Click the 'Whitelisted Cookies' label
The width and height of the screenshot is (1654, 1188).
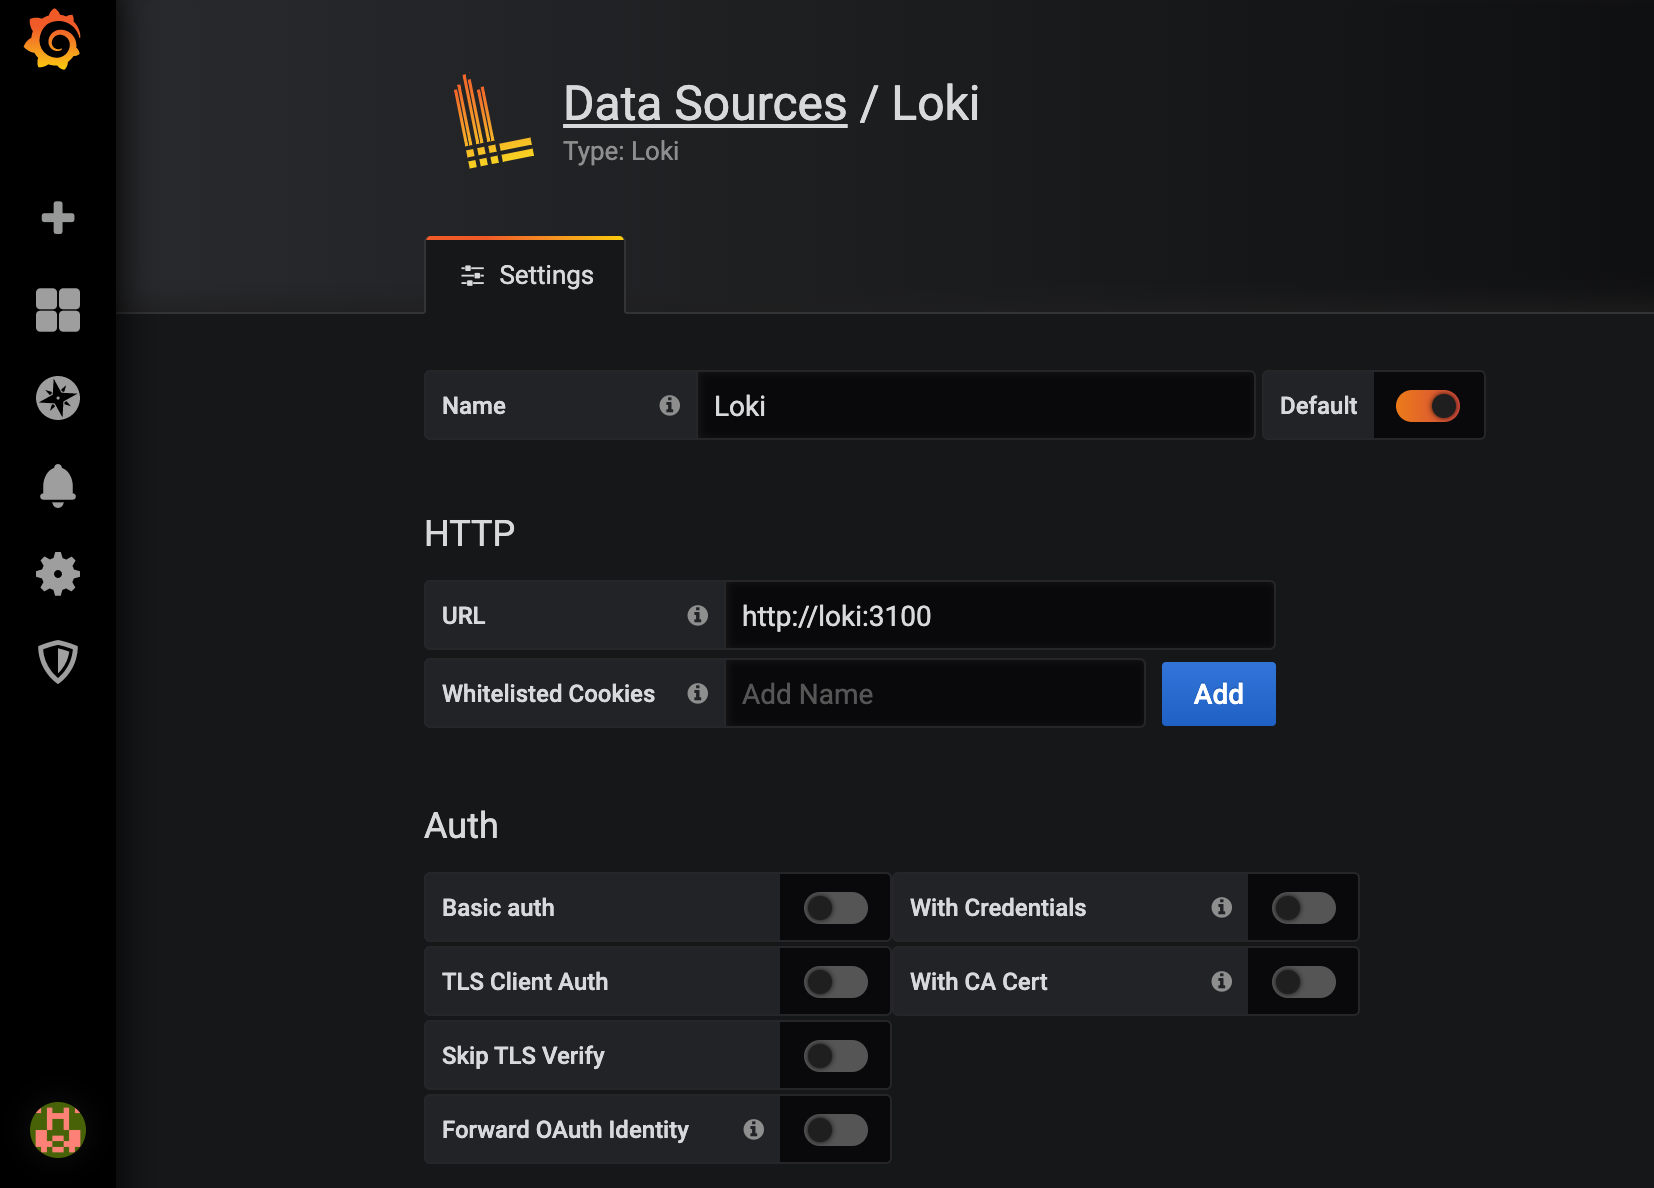pos(548,693)
